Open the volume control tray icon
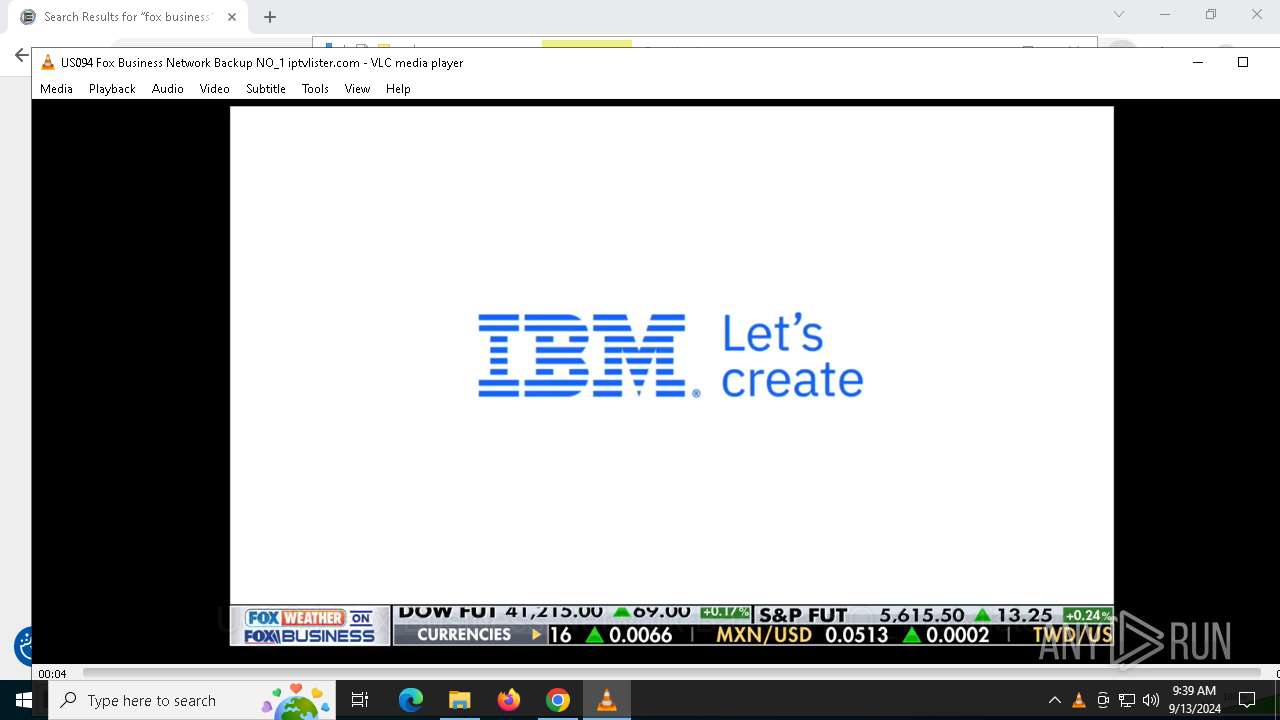1280x720 pixels. point(1151,700)
